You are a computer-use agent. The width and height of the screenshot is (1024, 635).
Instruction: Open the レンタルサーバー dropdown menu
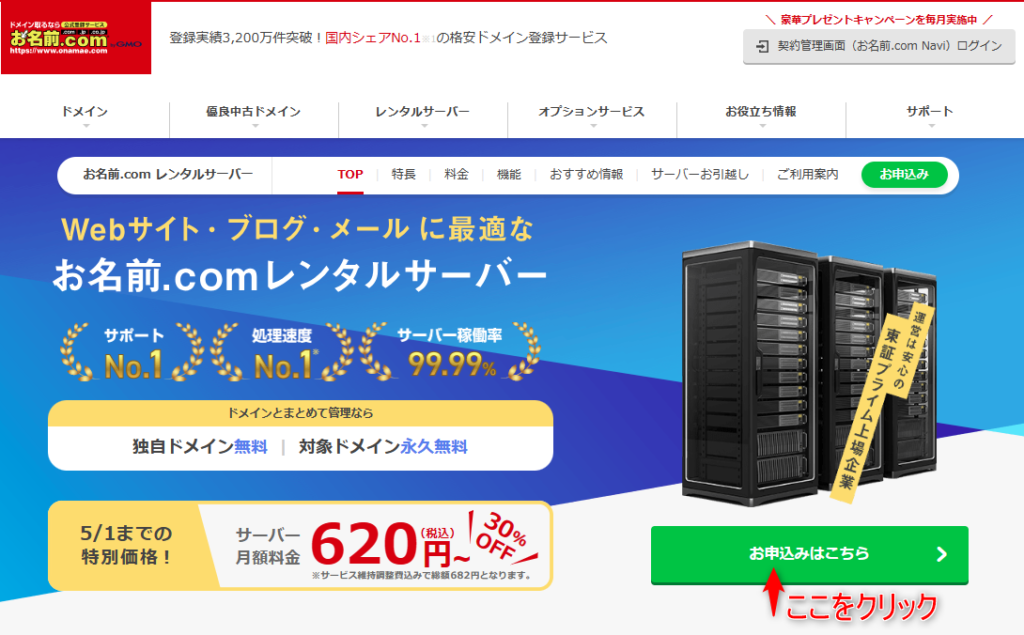coord(423,112)
